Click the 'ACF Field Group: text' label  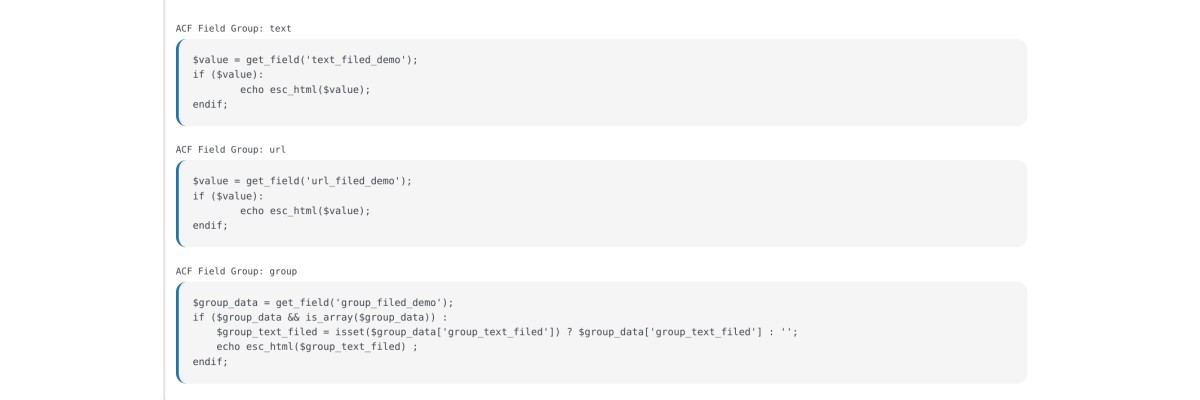[x=234, y=28]
